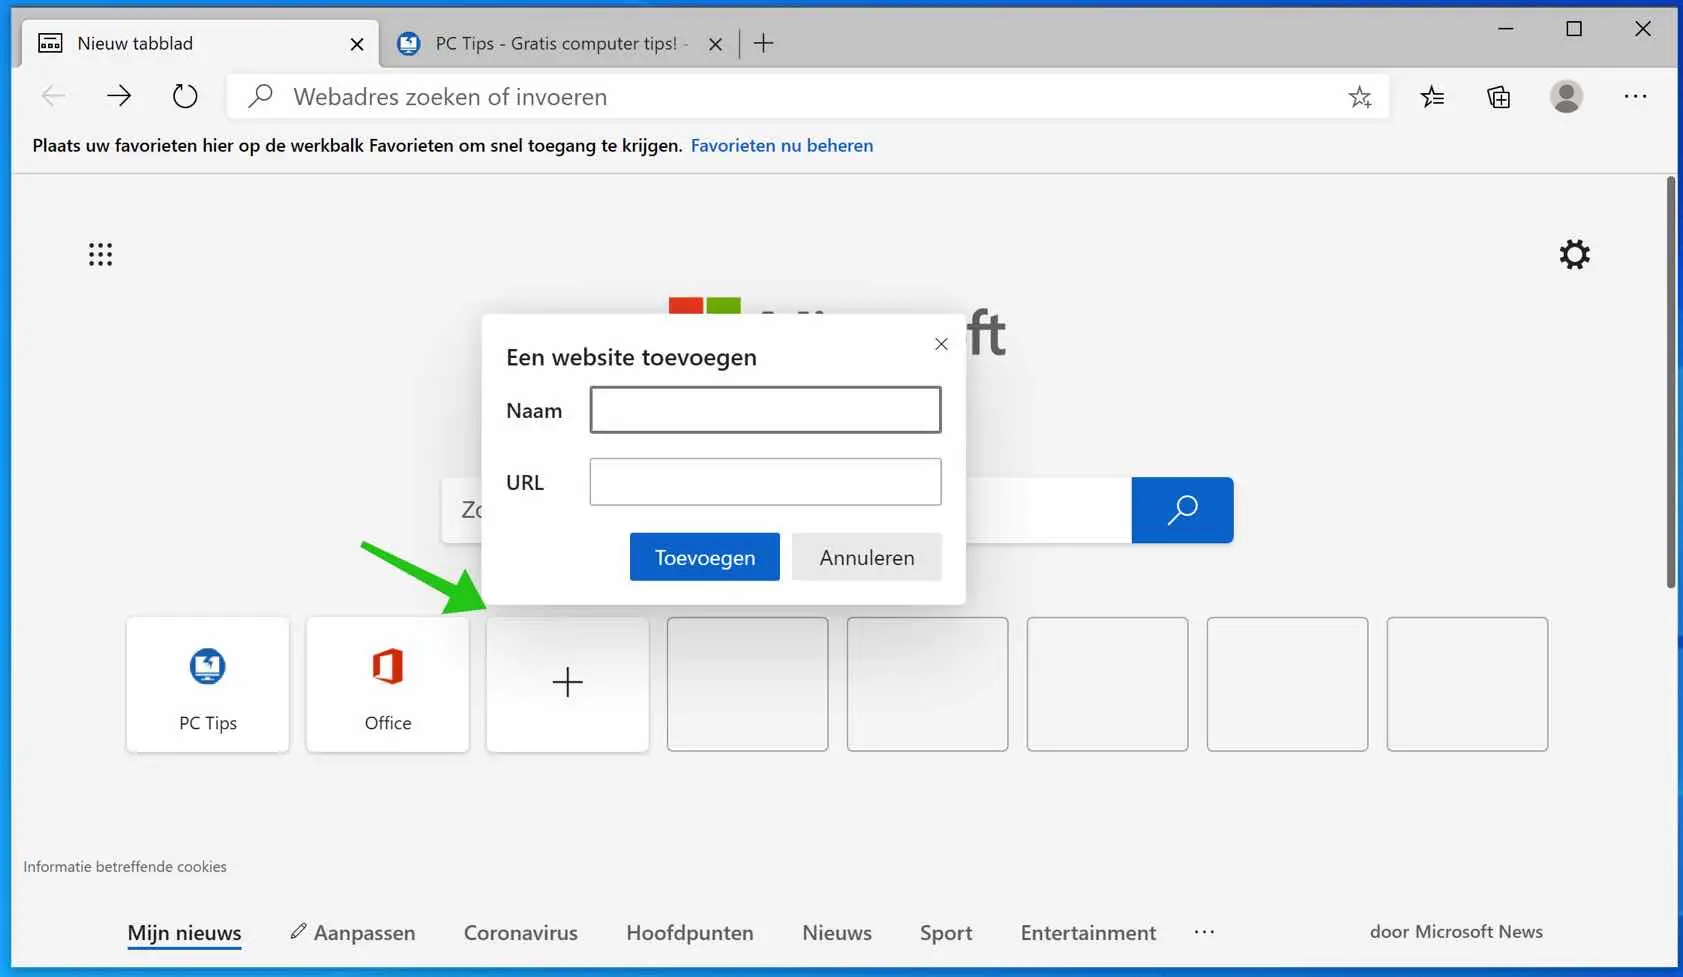Open the user profile avatar

click(x=1566, y=96)
